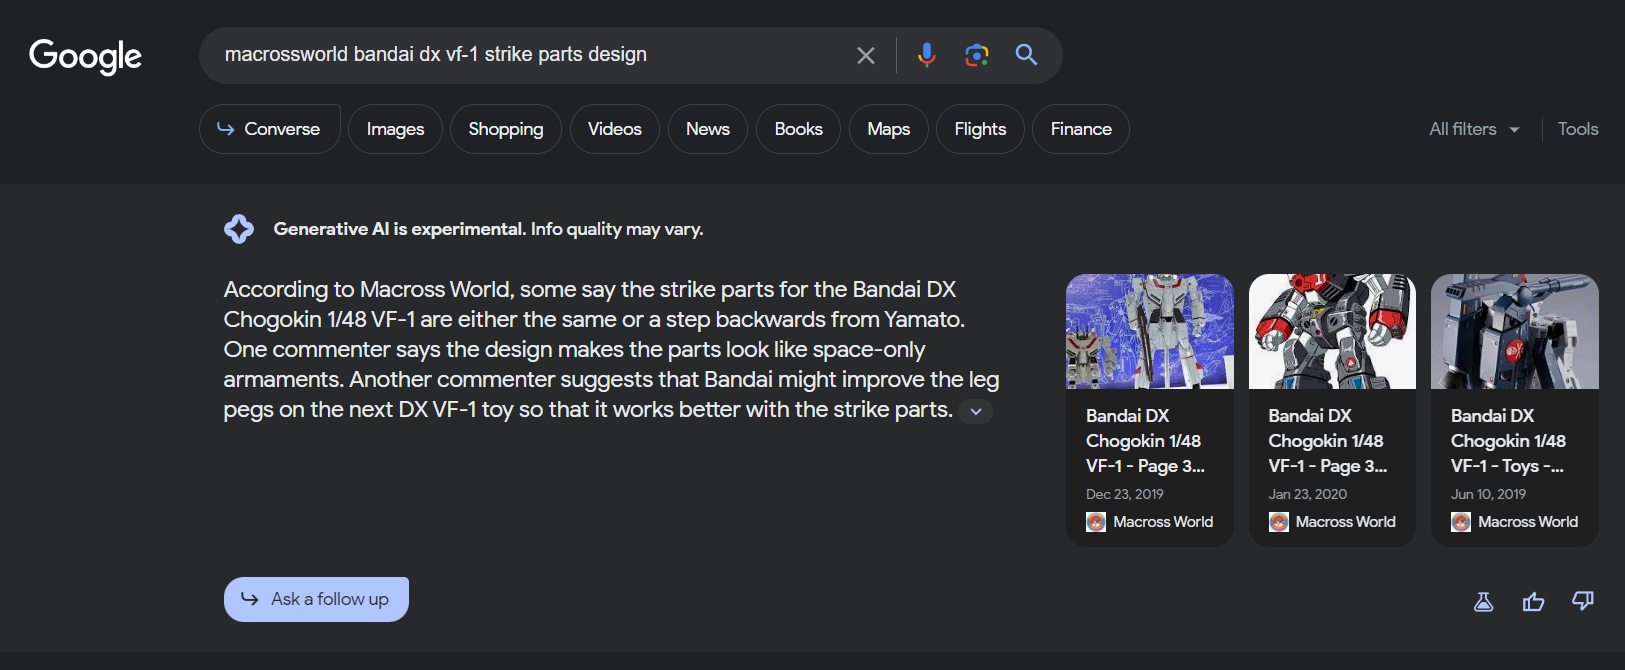Open the Jun 10, 2019 source card thumbnail
Viewport: 1625px width, 670px height.
(x=1515, y=331)
